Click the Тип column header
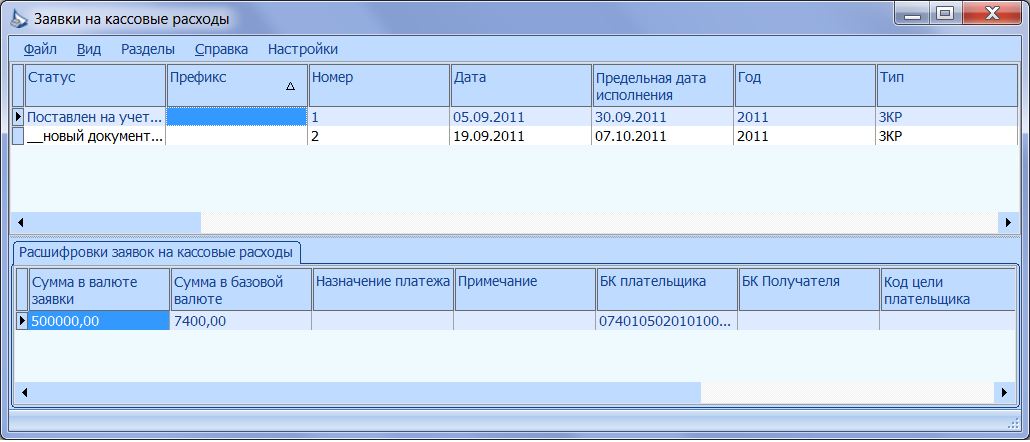Viewport: 1030px width, 442px height. 947,85
